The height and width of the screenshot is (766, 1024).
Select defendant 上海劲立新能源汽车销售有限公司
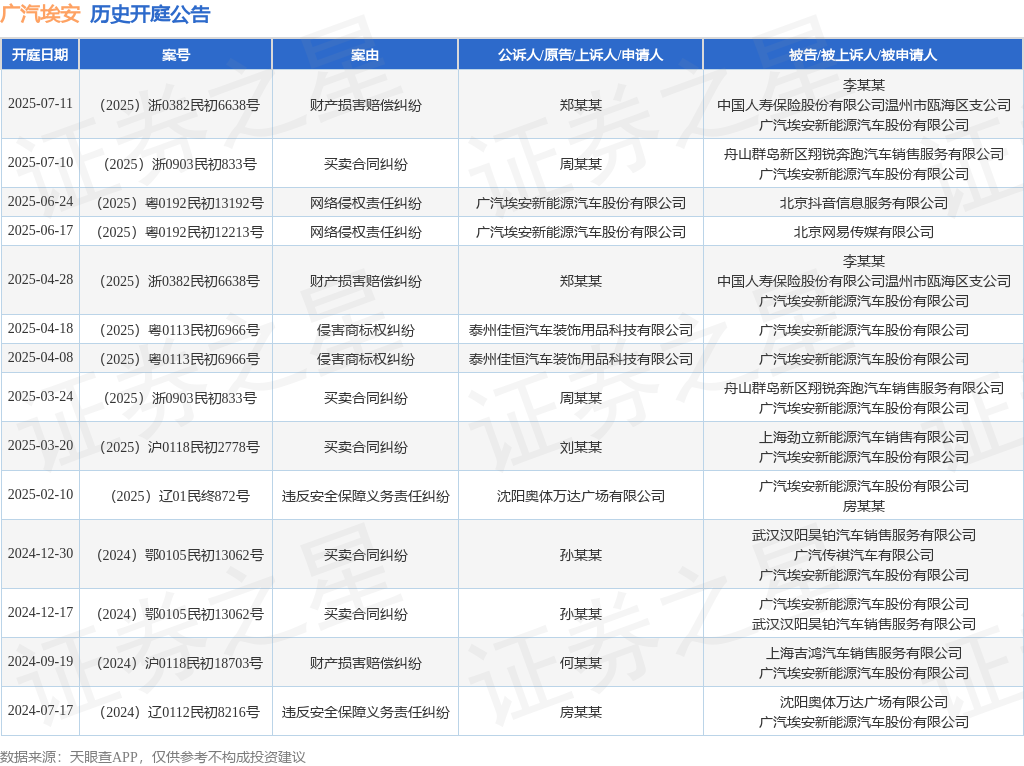click(863, 438)
